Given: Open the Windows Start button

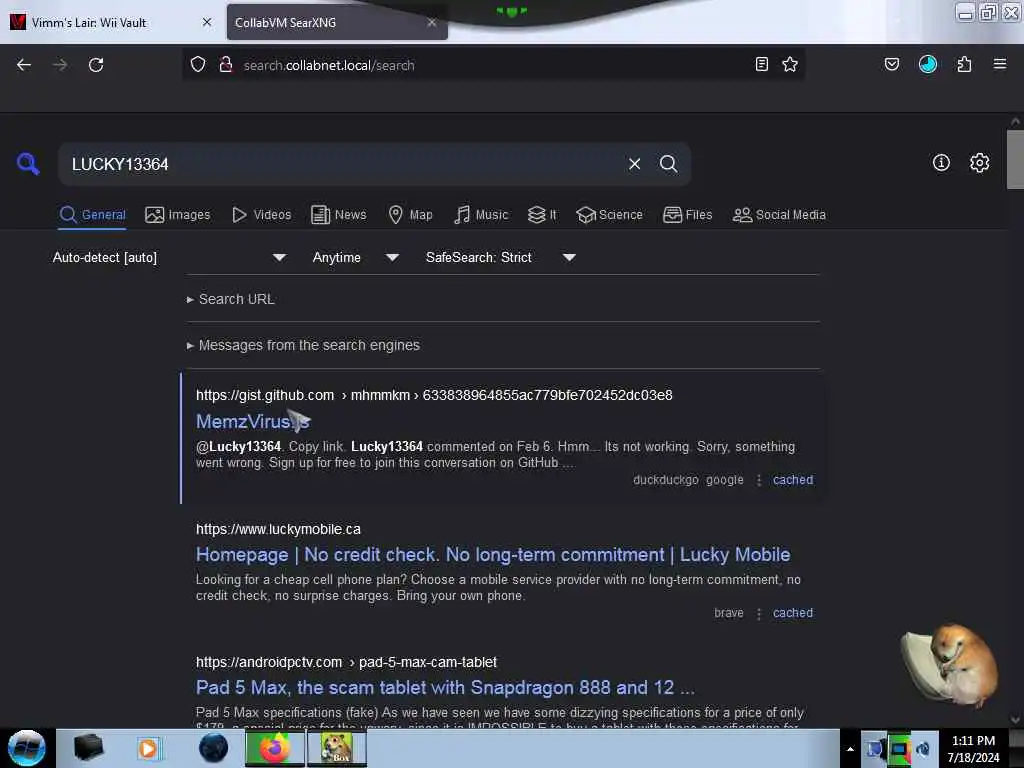Looking at the screenshot, I should tap(27, 748).
